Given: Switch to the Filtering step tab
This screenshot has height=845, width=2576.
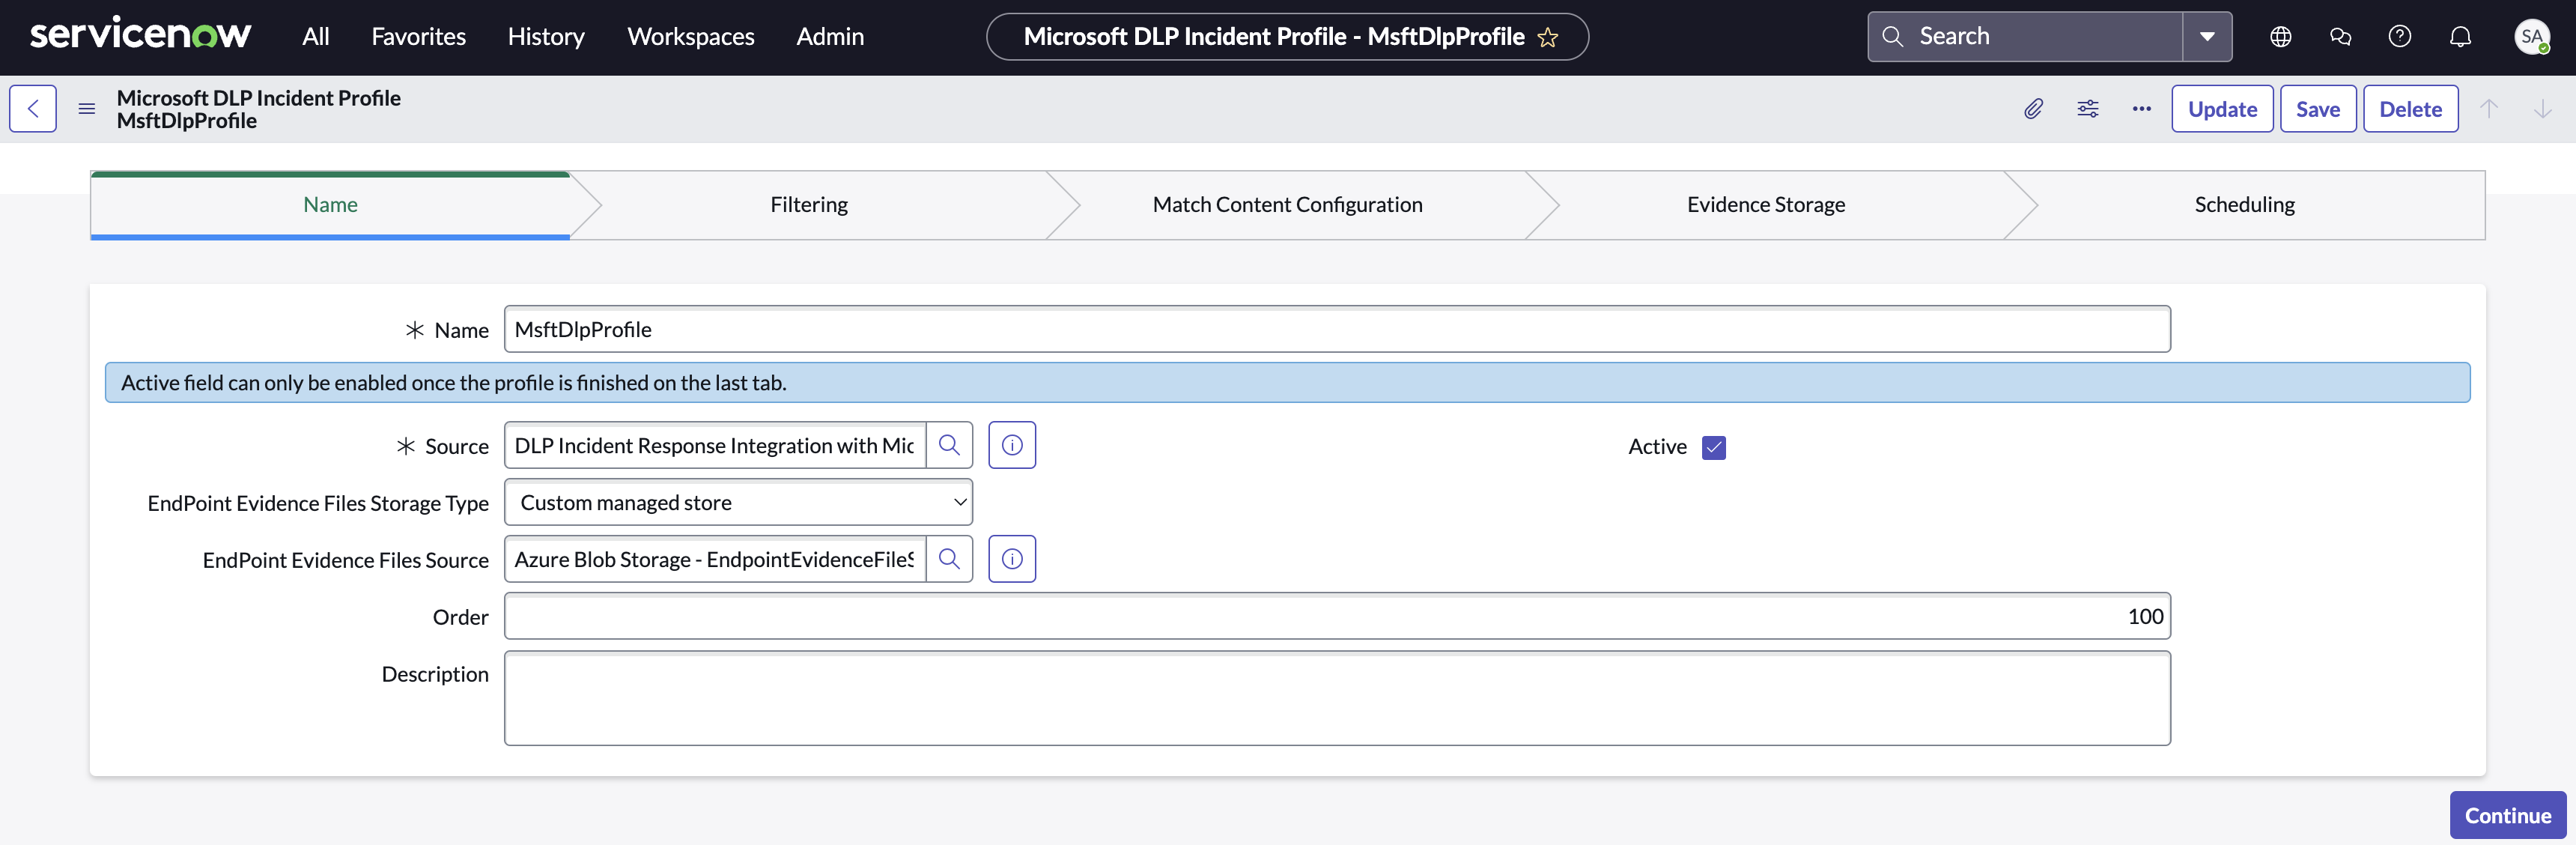Looking at the screenshot, I should tap(809, 205).
